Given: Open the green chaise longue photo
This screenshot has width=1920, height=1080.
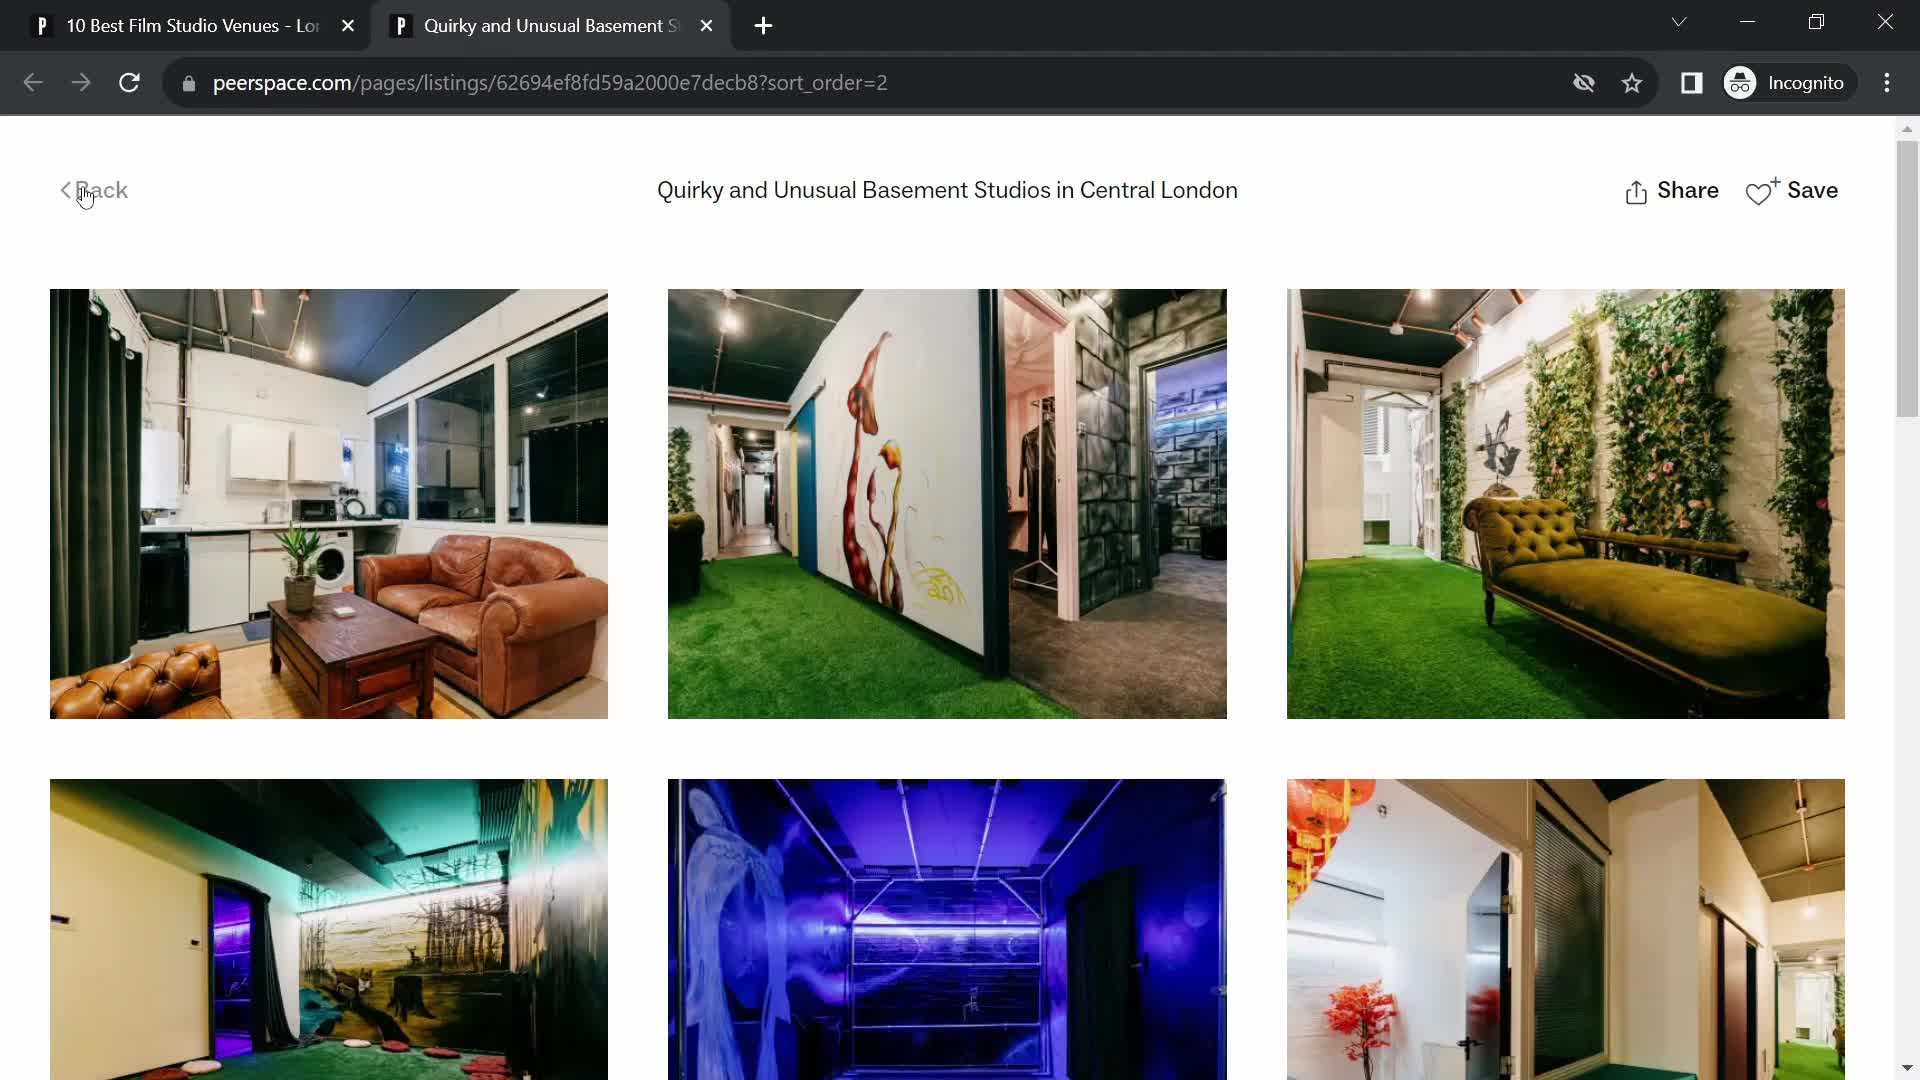Looking at the screenshot, I should pos(1565,504).
